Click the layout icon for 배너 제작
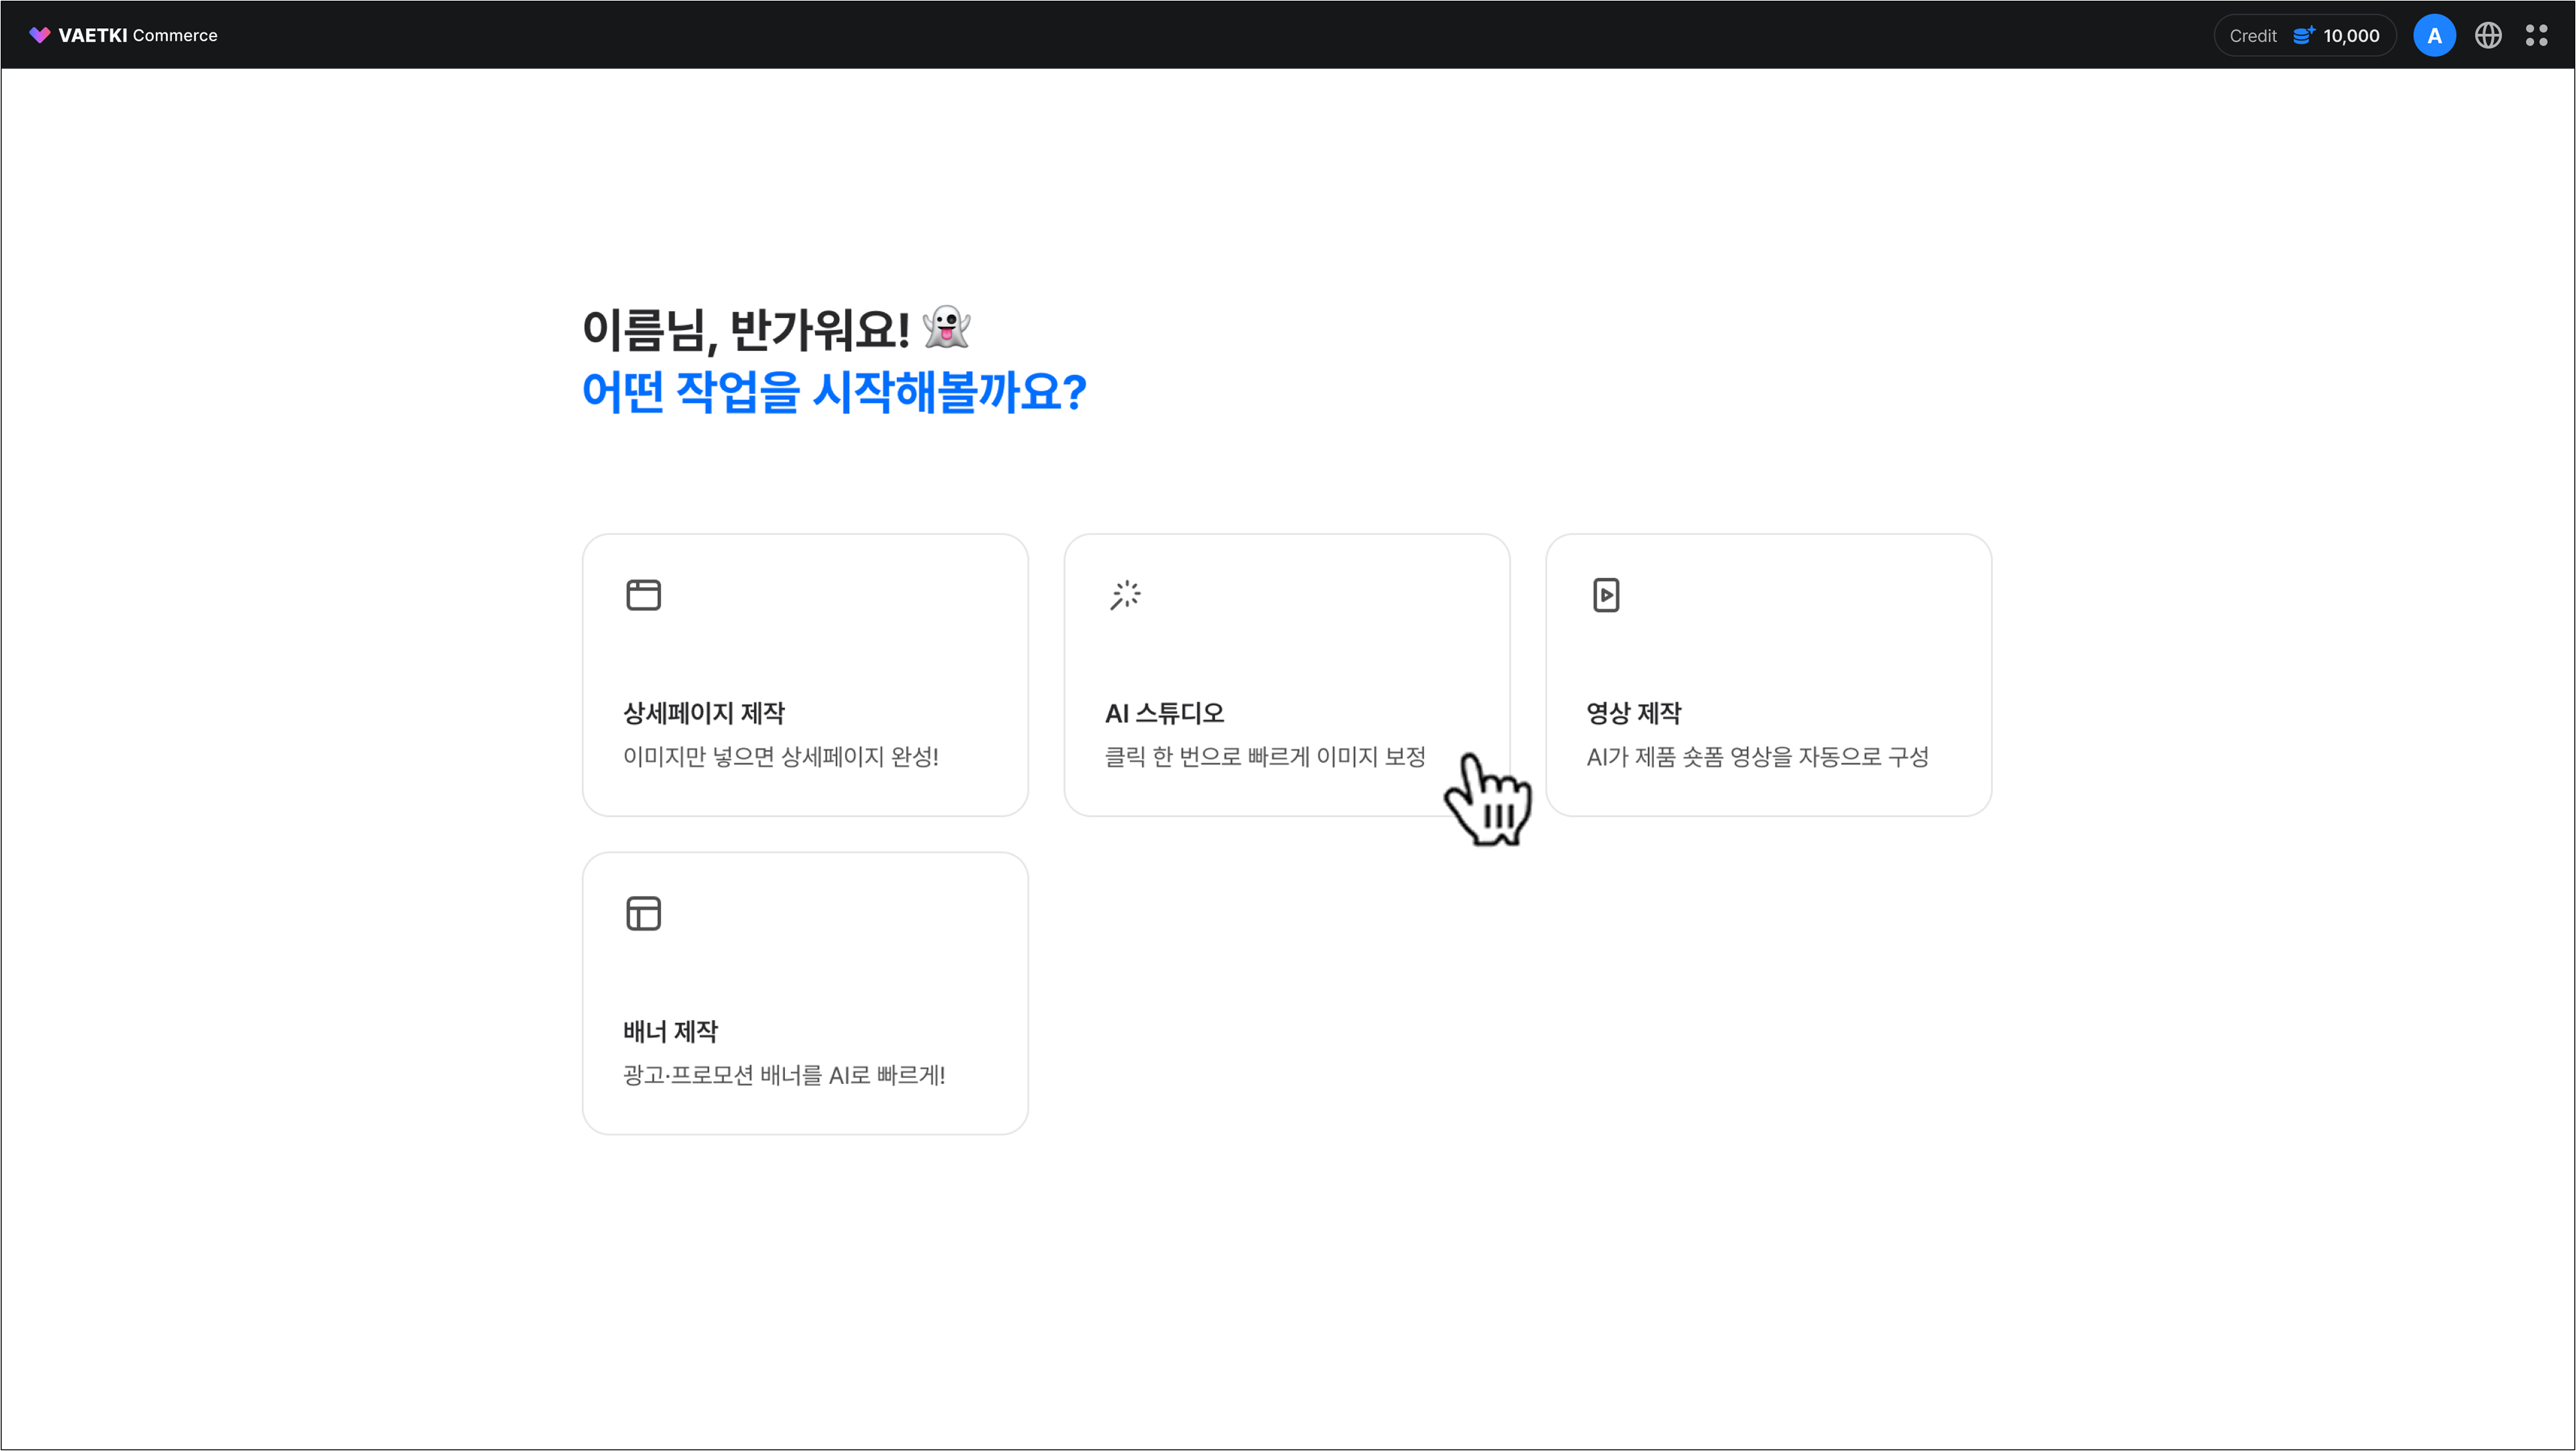 click(x=643, y=913)
